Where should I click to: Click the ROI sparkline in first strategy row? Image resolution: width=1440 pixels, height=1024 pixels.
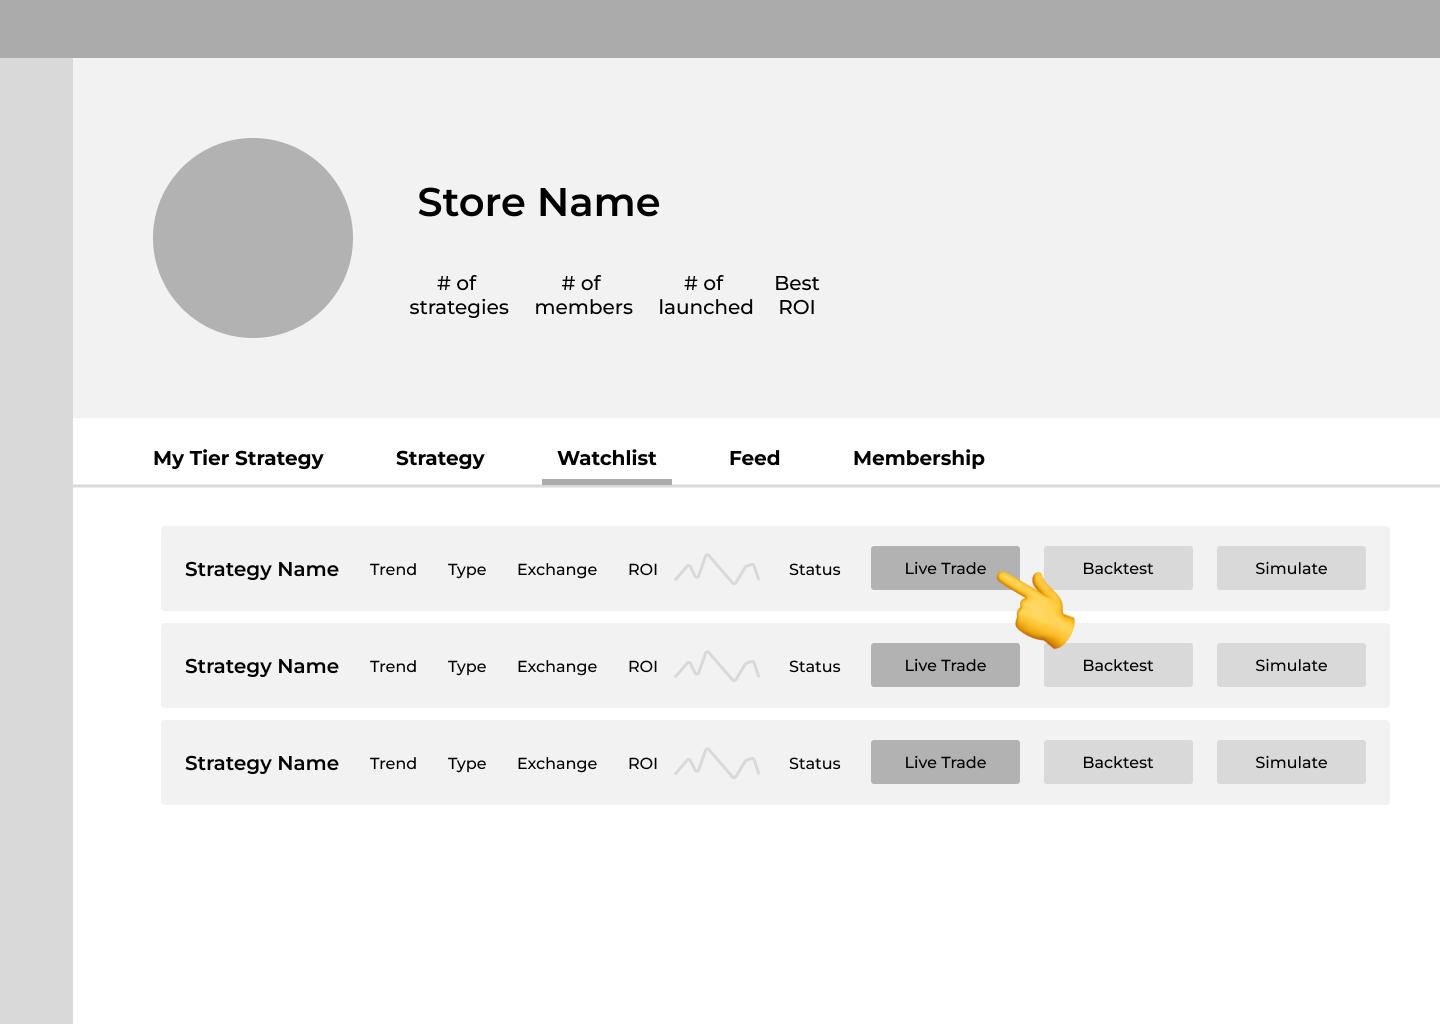[717, 569]
